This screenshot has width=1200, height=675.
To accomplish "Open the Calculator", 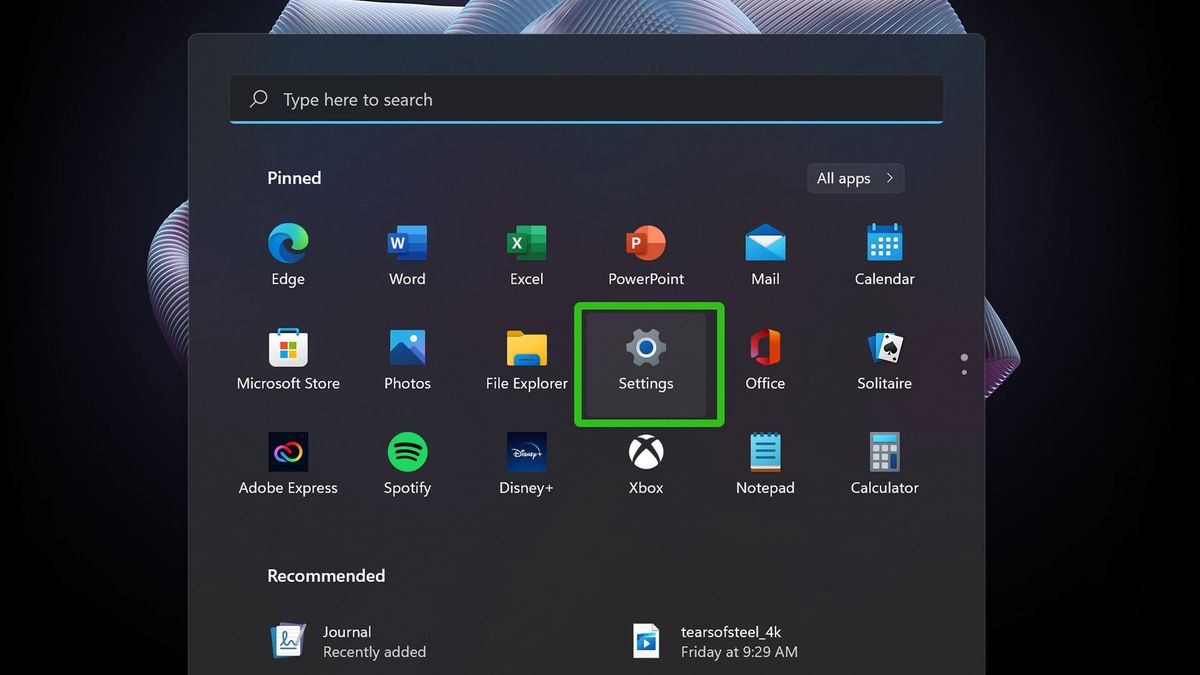I will point(883,452).
